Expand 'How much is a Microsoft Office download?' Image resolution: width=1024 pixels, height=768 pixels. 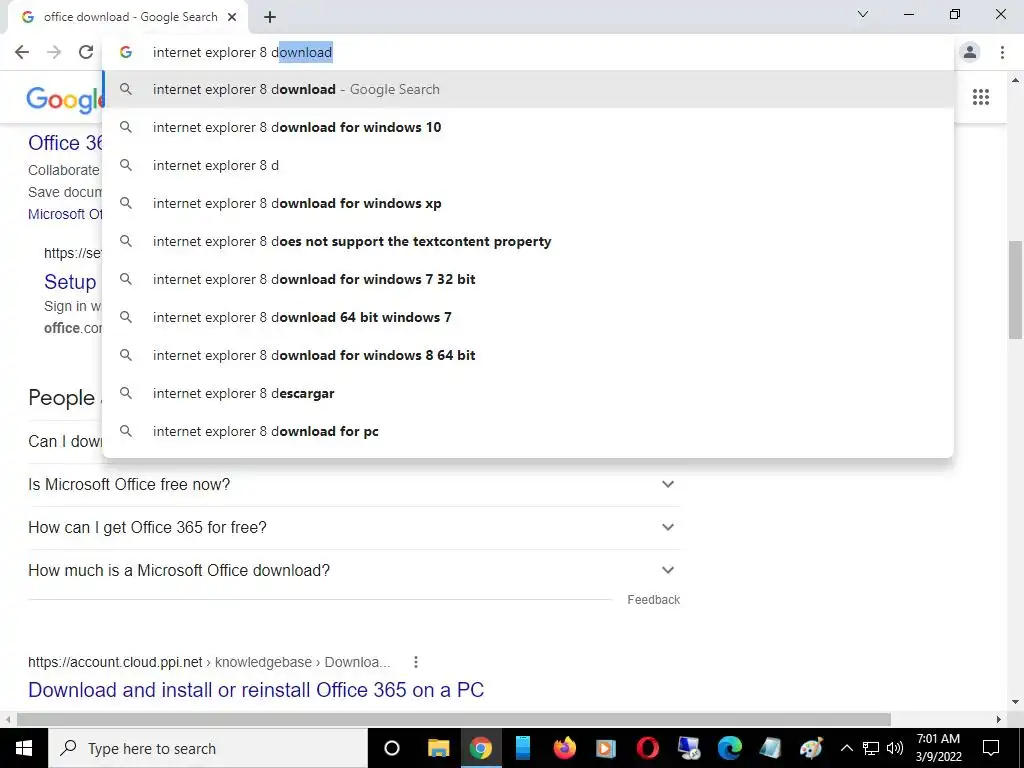point(354,570)
